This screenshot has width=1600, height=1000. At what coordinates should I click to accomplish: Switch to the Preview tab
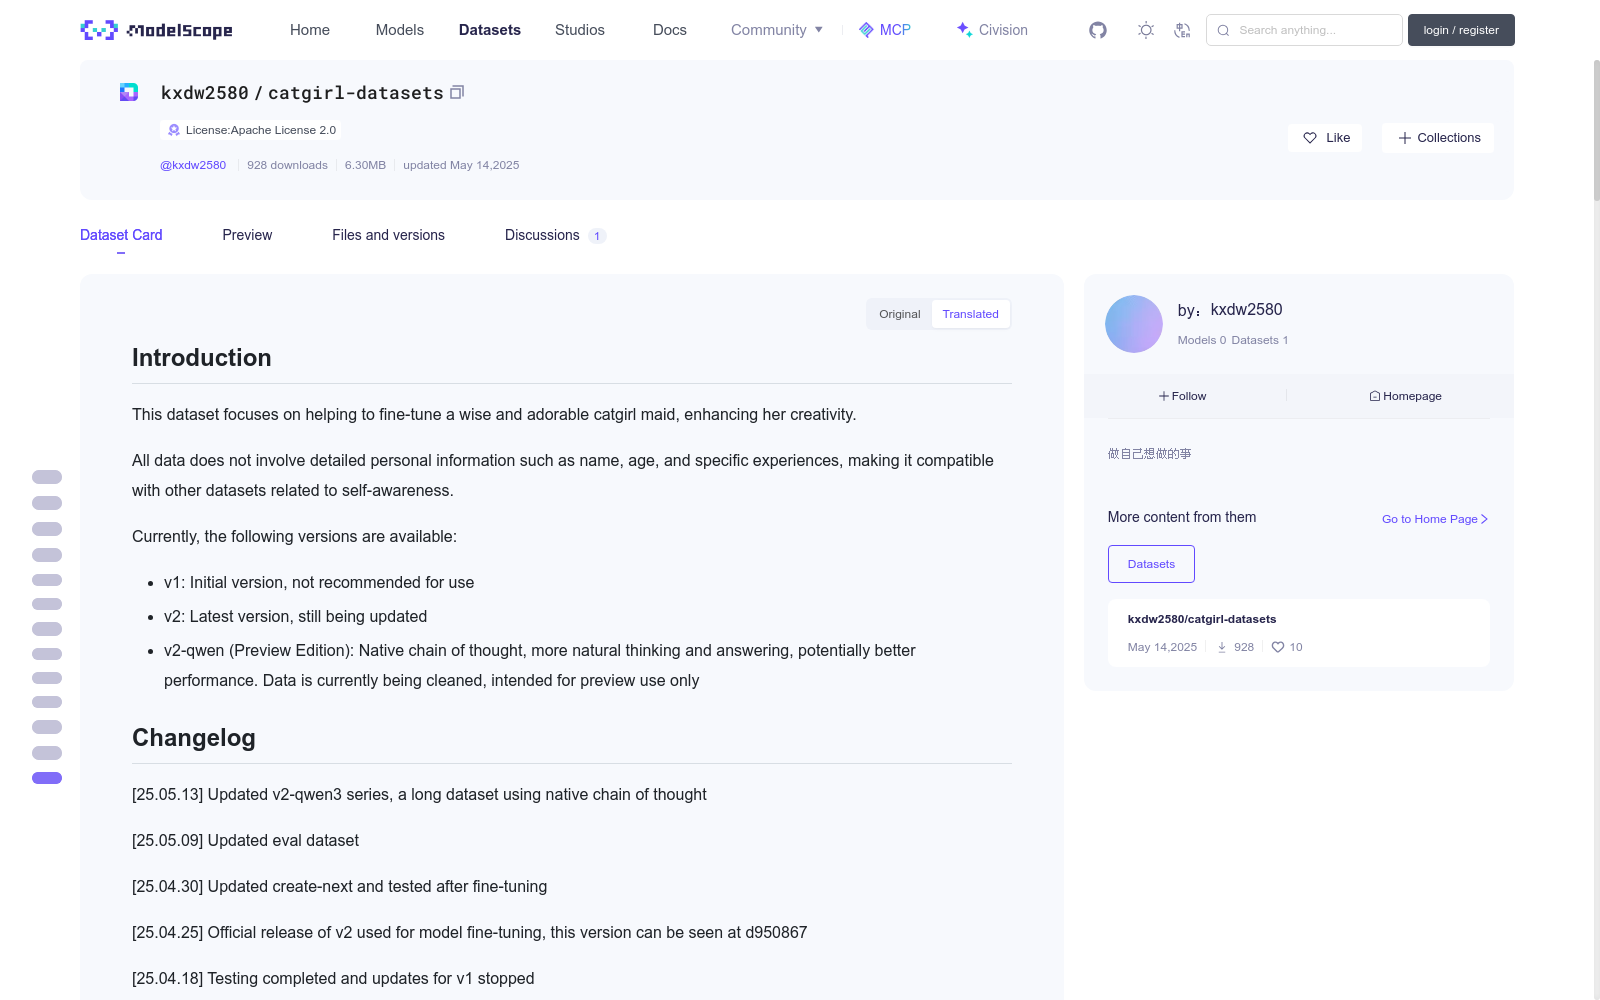pos(247,235)
